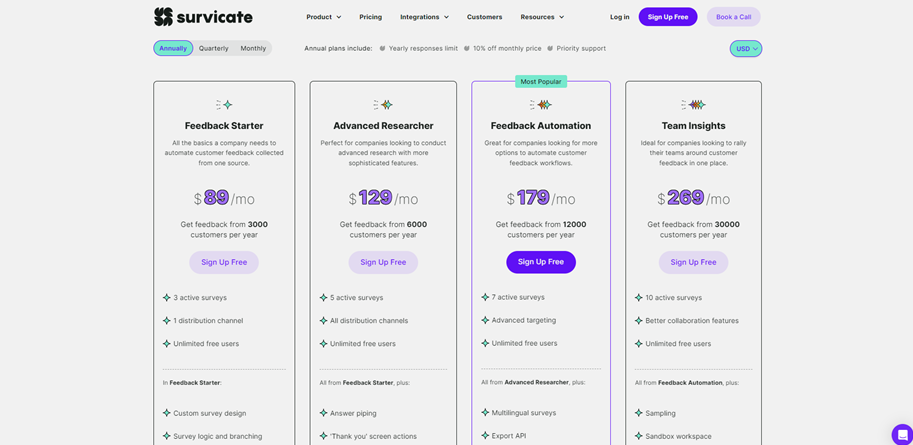913x445 pixels.
Task: Click the $129/mo price
Action: click(x=383, y=199)
